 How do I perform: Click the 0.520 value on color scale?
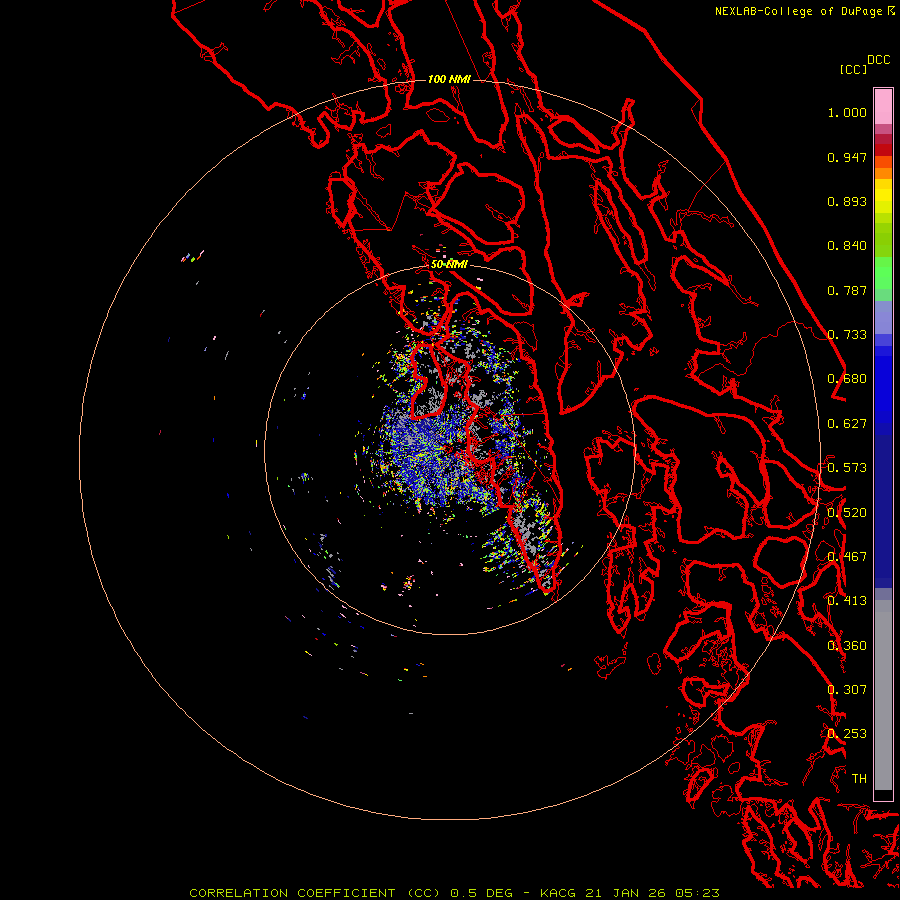(847, 513)
